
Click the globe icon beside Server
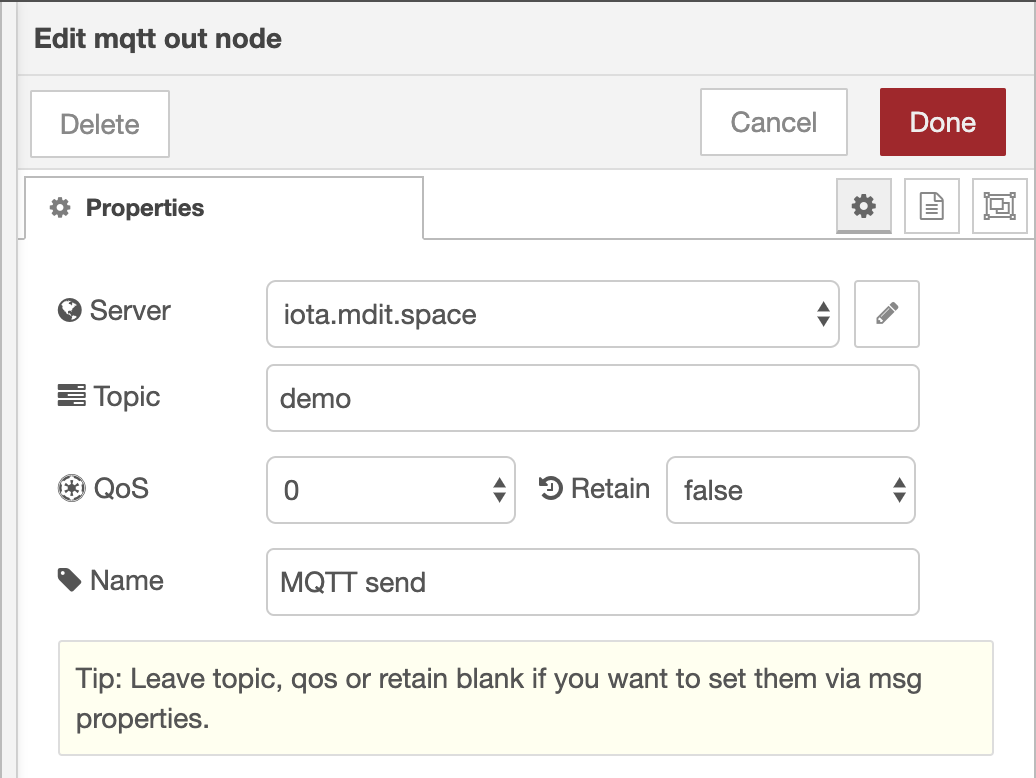(x=69, y=310)
